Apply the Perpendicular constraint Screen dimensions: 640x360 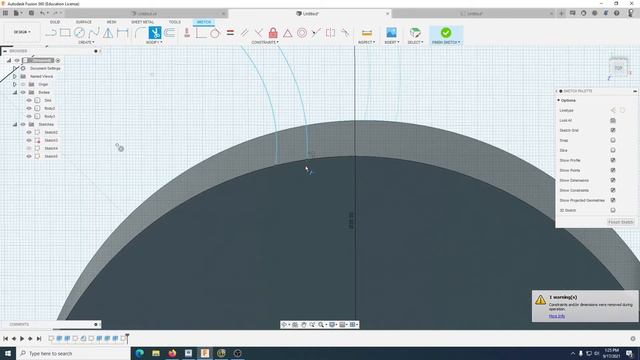[x=258, y=33]
